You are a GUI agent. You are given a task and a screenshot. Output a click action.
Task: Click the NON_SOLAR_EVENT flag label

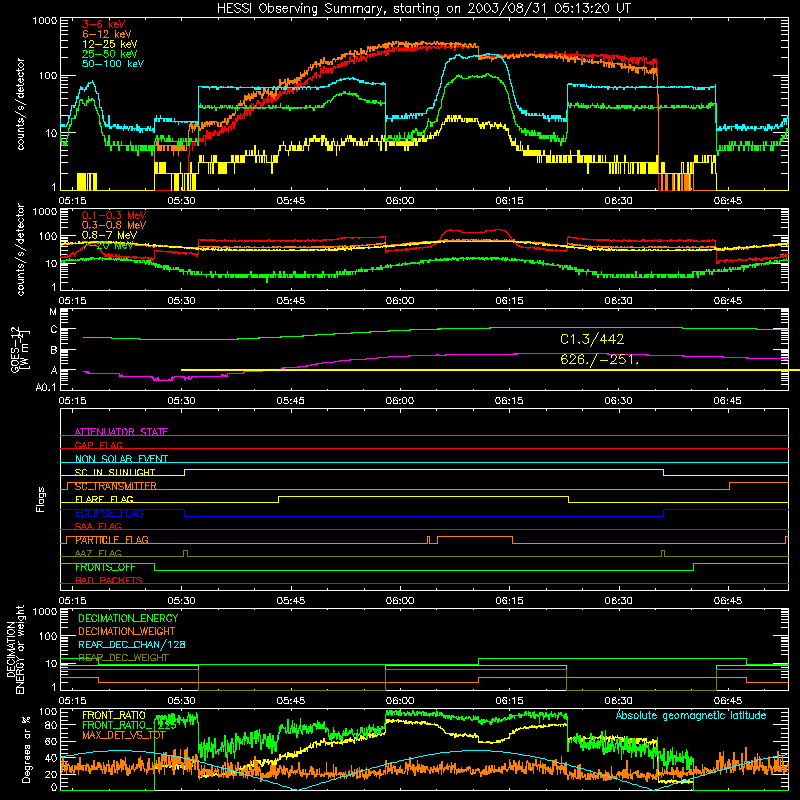coord(121,459)
